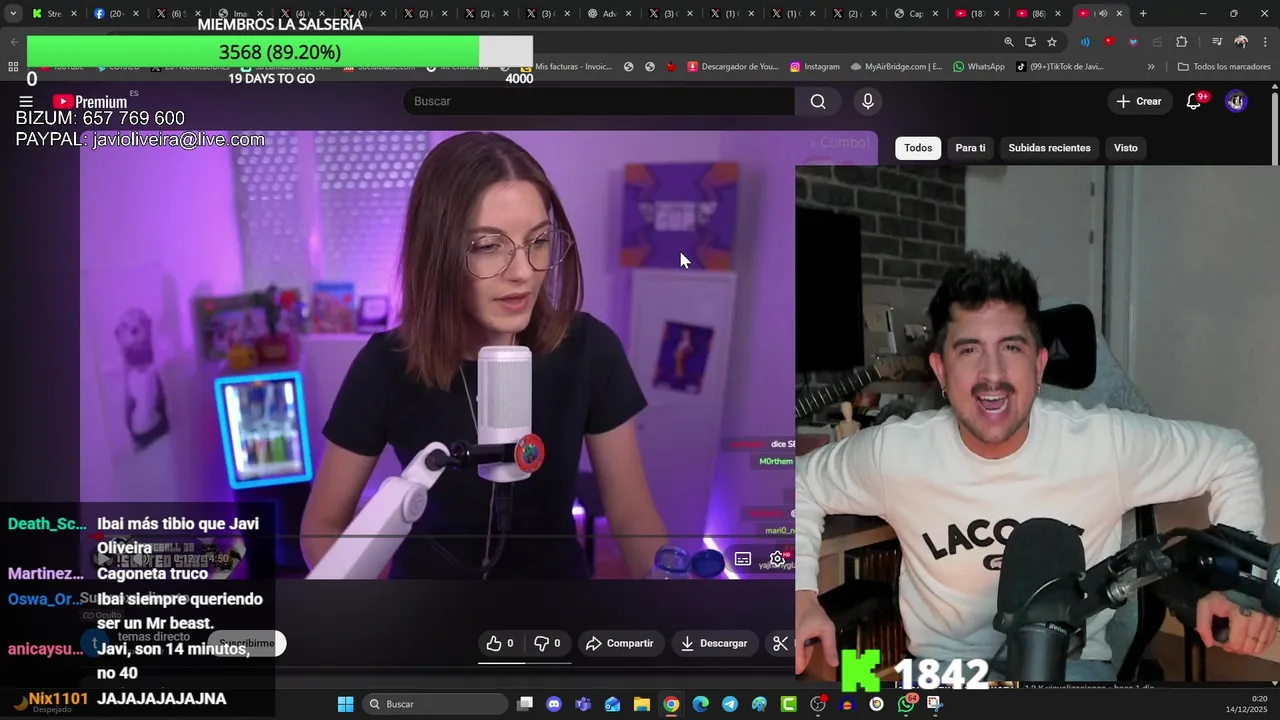Open the Mis facturas - Invoic... bookmark
This screenshot has width=1280, height=720.
[567, 67]
